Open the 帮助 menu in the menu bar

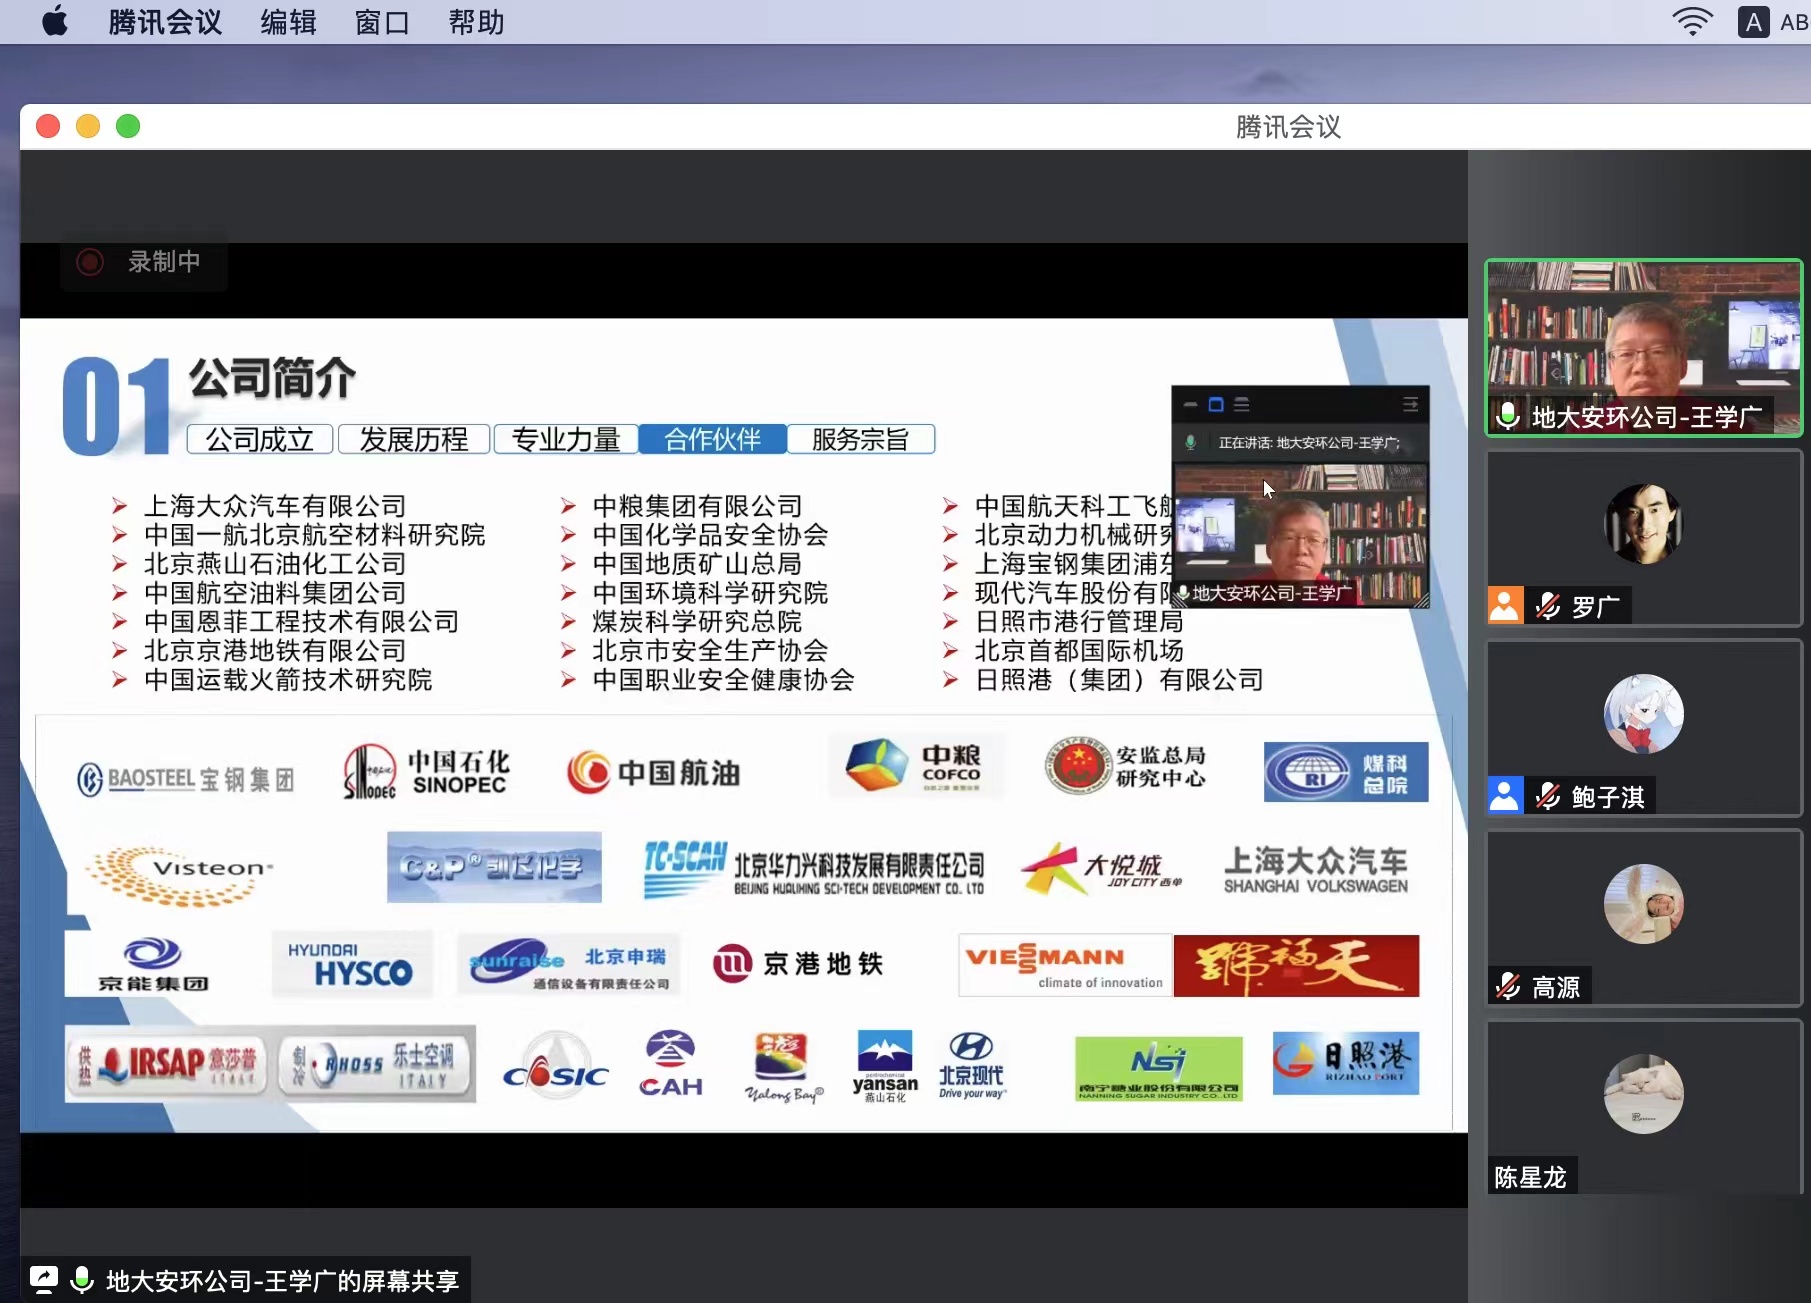coord(476,22)
